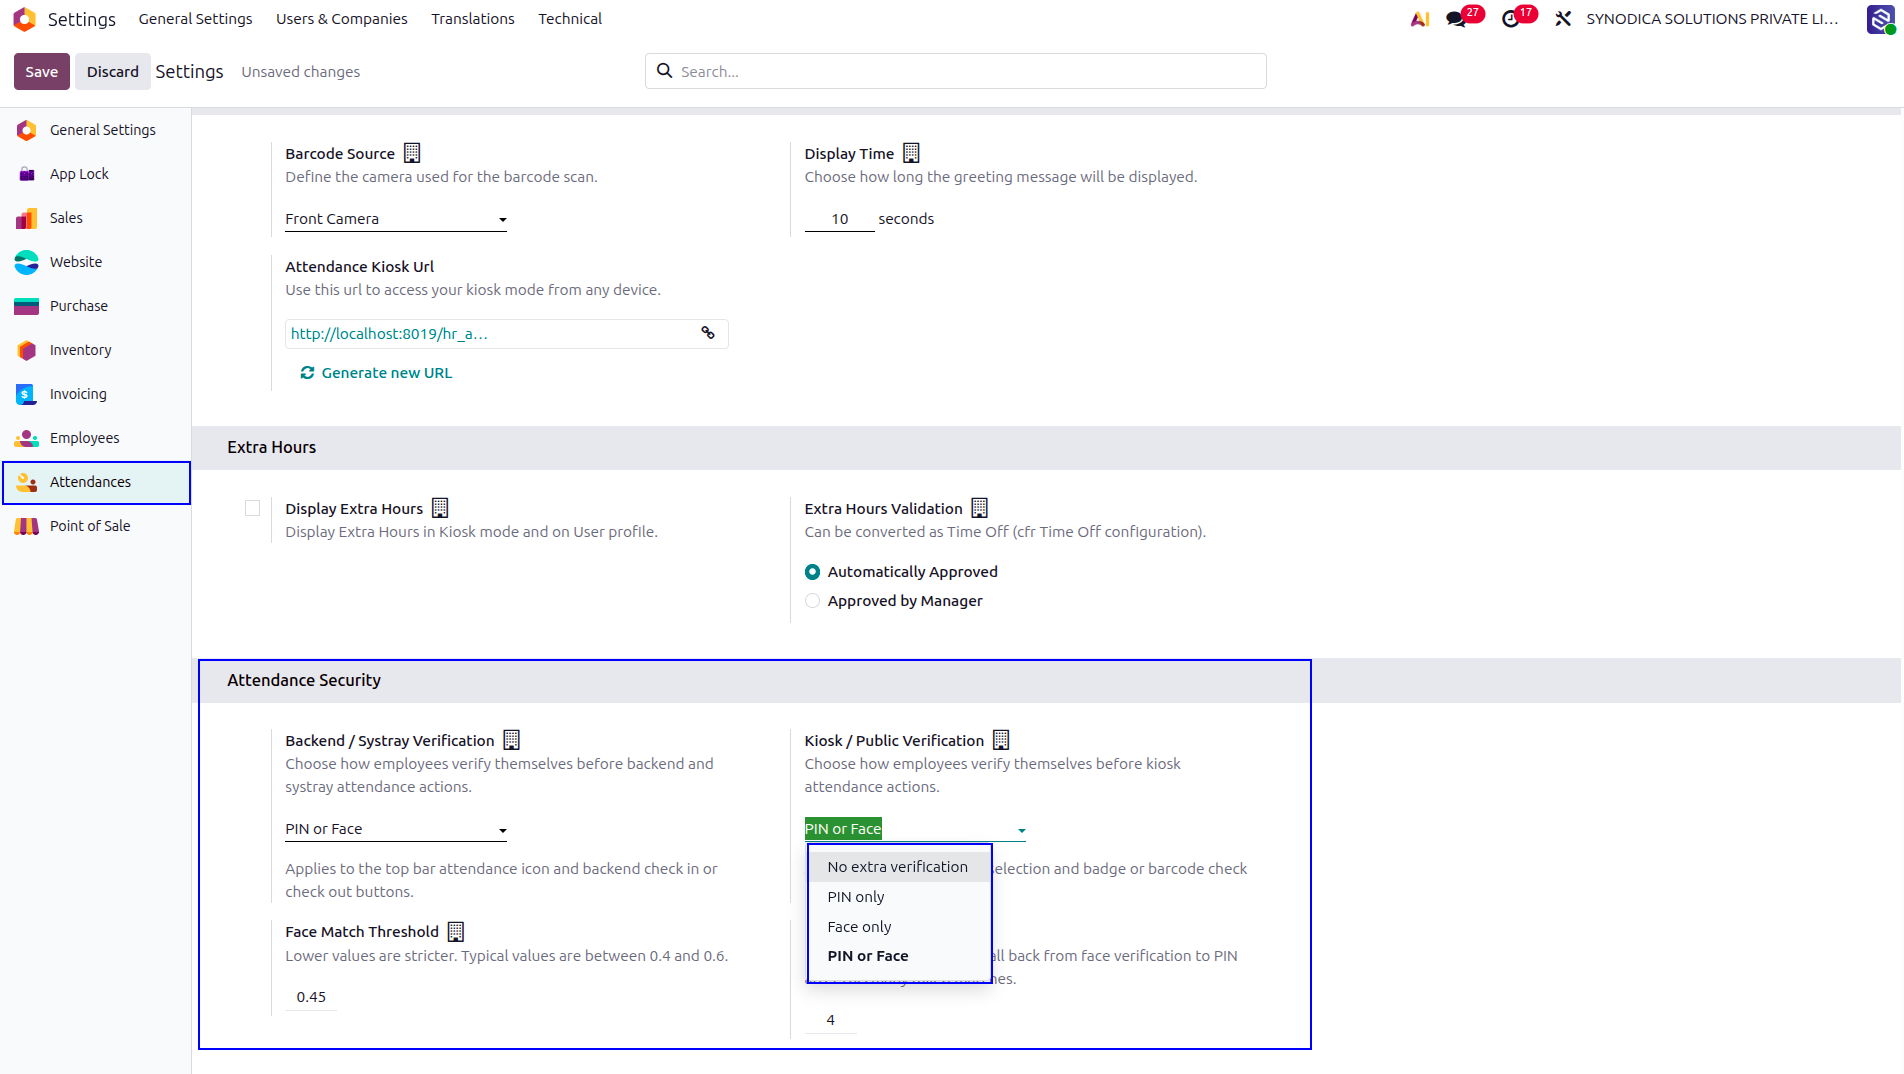Open the Inventory settings tab label

[x=81, y=350]
